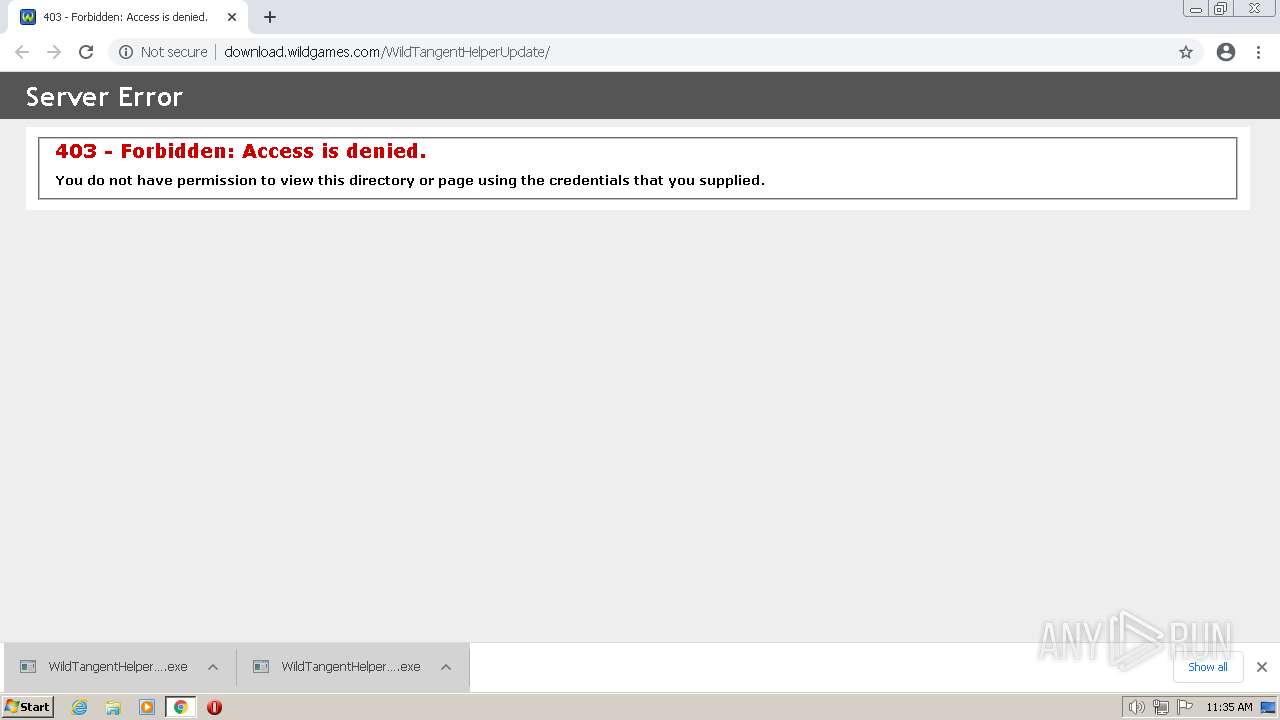Click the 403 - Forbidden error title
This screenshot has width=1280, height=720.
[x=241, y=151]
